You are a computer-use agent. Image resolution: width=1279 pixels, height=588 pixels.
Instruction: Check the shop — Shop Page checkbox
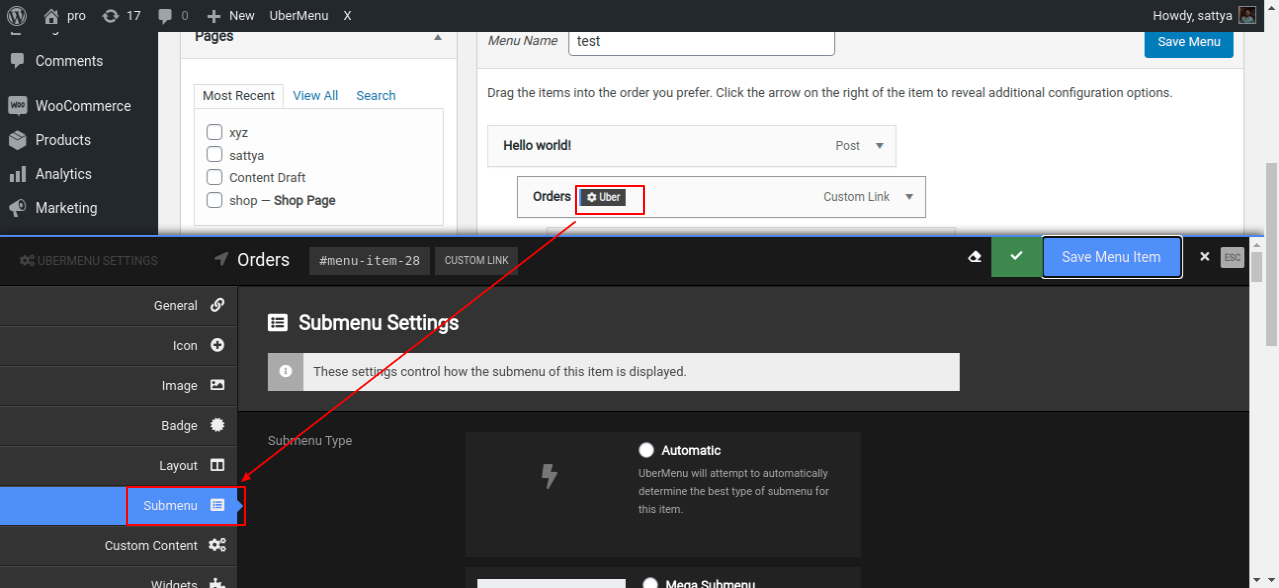(x=214, y=200)
